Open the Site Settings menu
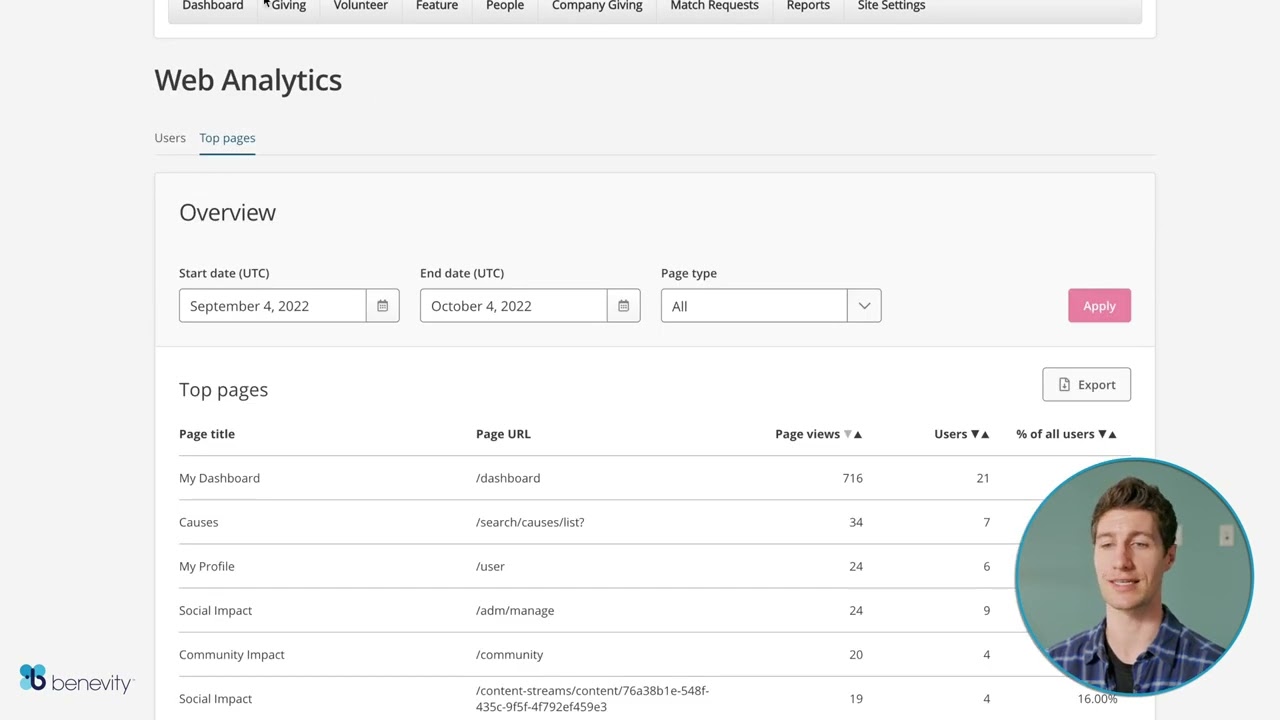Image resolution: width=1280 pixels, height=720 pixels. tap(891, 6)
